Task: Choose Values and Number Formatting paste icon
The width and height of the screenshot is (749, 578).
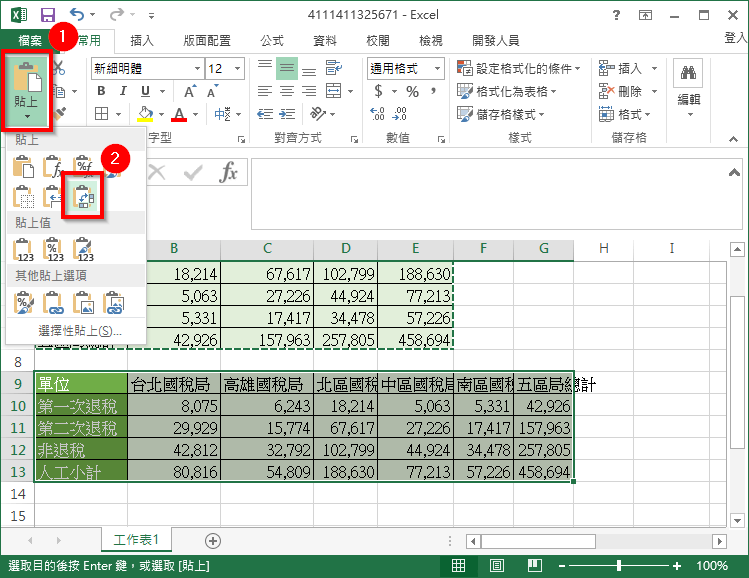Action: (x=53, y=250)
